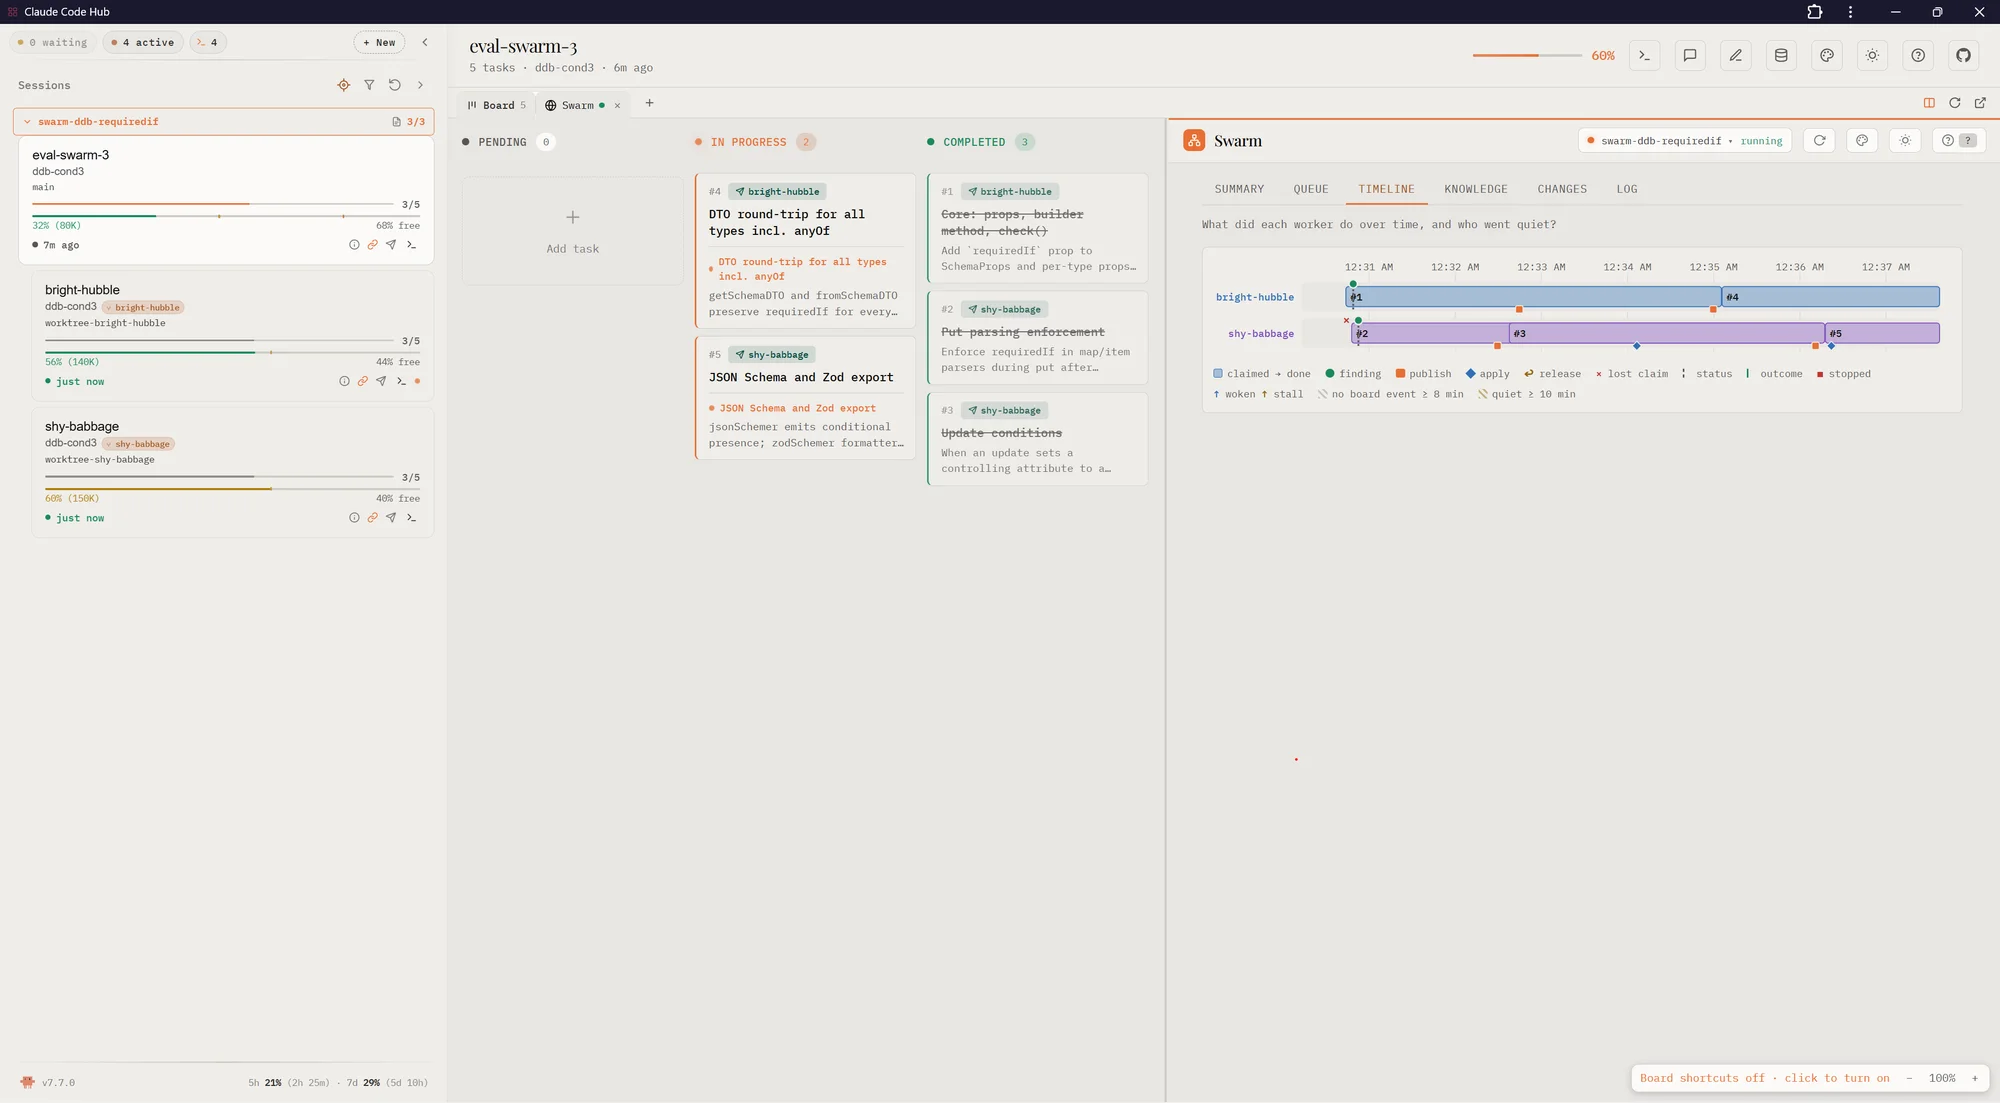Expand the Sessions header right chevron

pyautogui.click(x=420, y=85)
